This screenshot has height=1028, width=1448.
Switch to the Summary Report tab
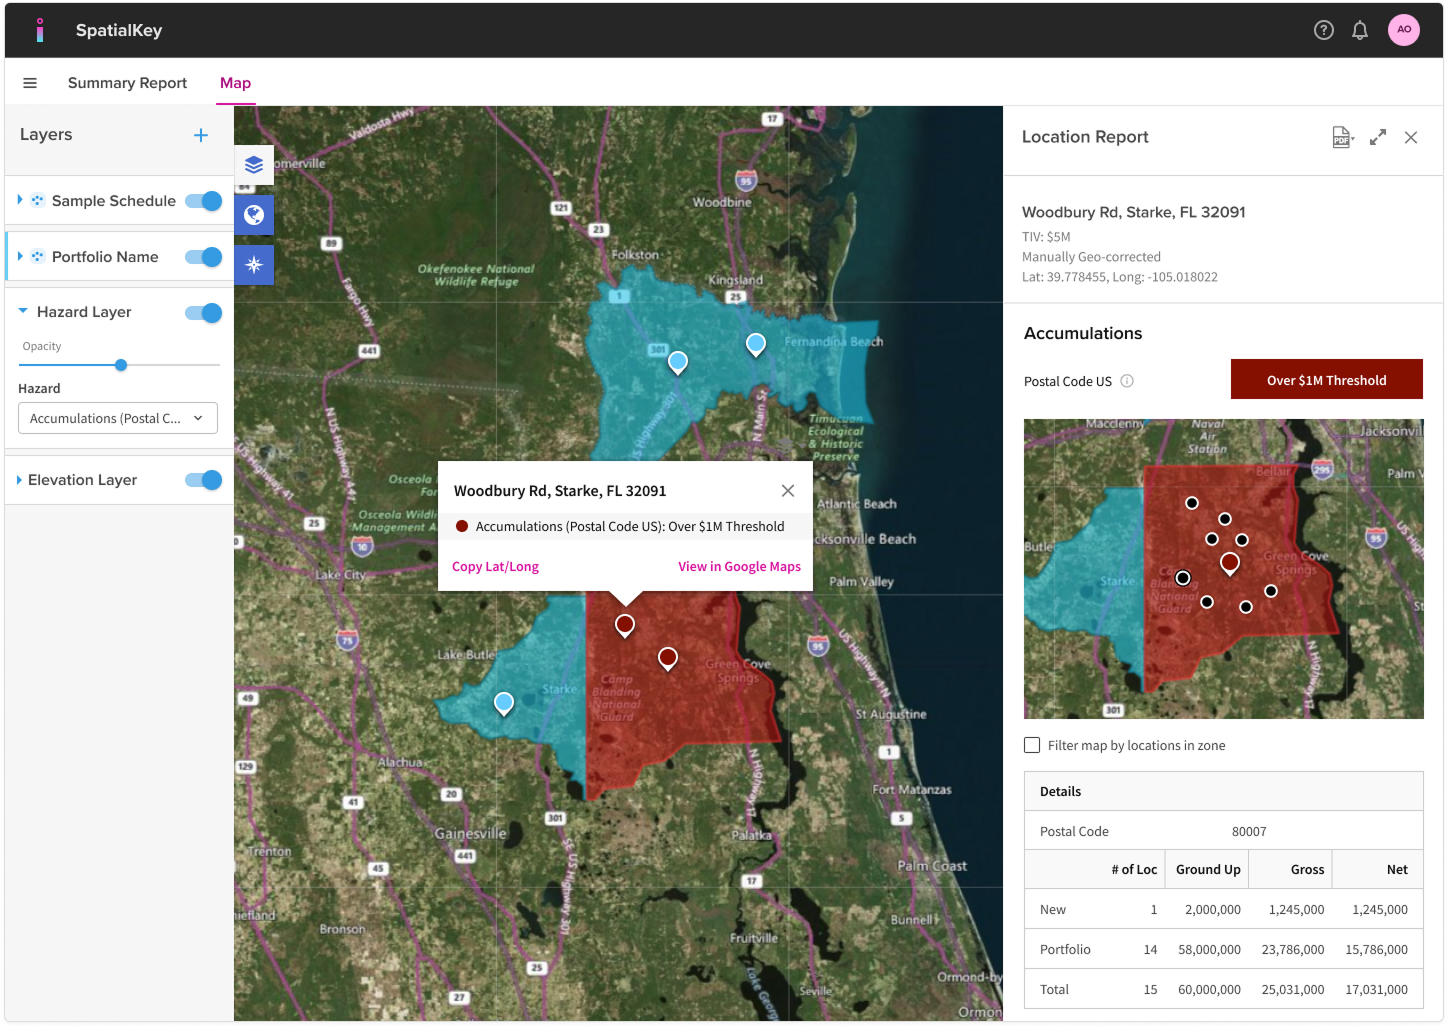coord(127,83)
